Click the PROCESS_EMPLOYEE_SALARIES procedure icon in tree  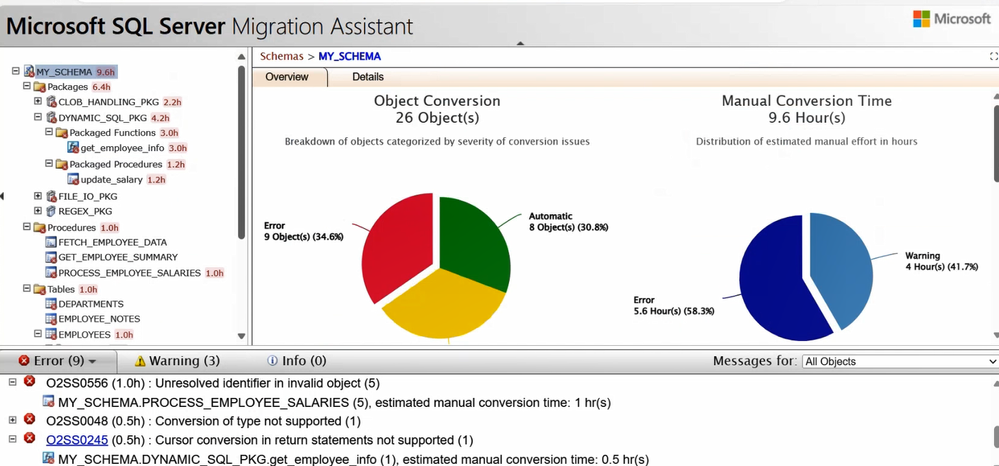[52, 273]
